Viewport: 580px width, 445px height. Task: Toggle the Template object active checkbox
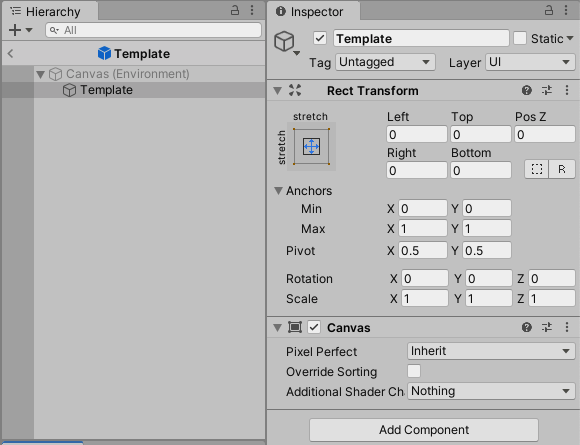(320, 38)
